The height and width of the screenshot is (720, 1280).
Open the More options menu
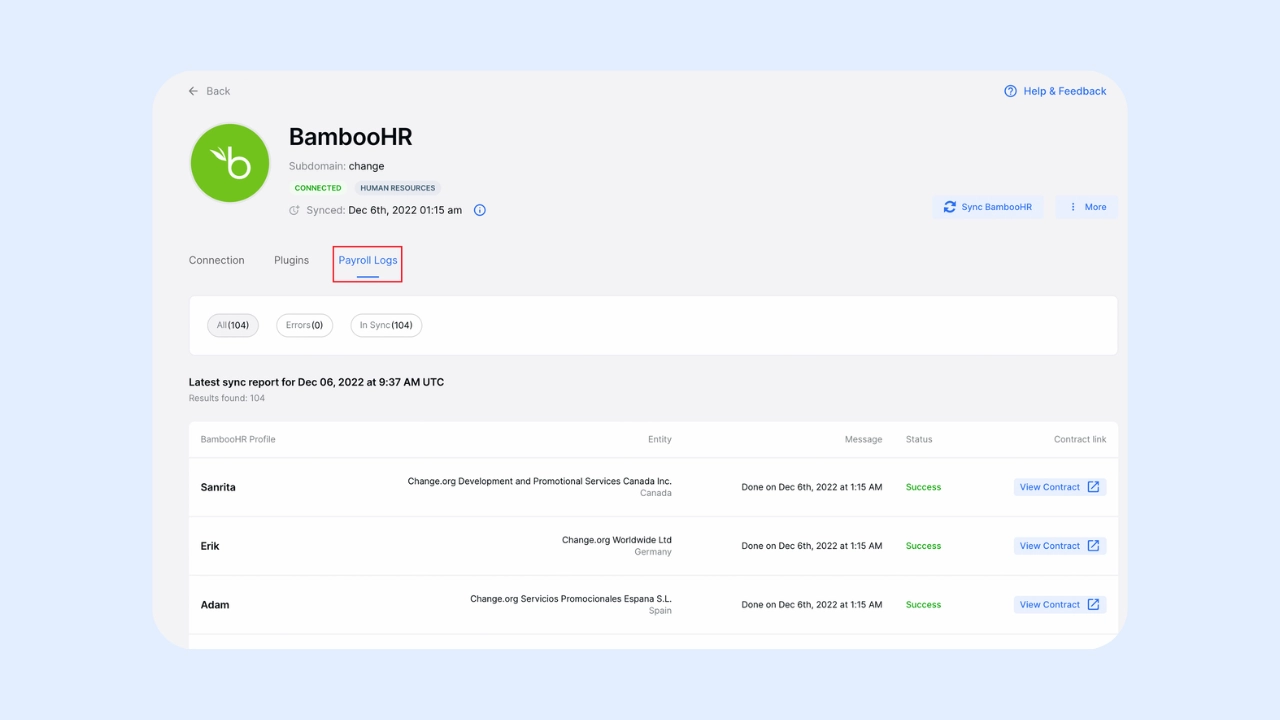point(1087,207)
